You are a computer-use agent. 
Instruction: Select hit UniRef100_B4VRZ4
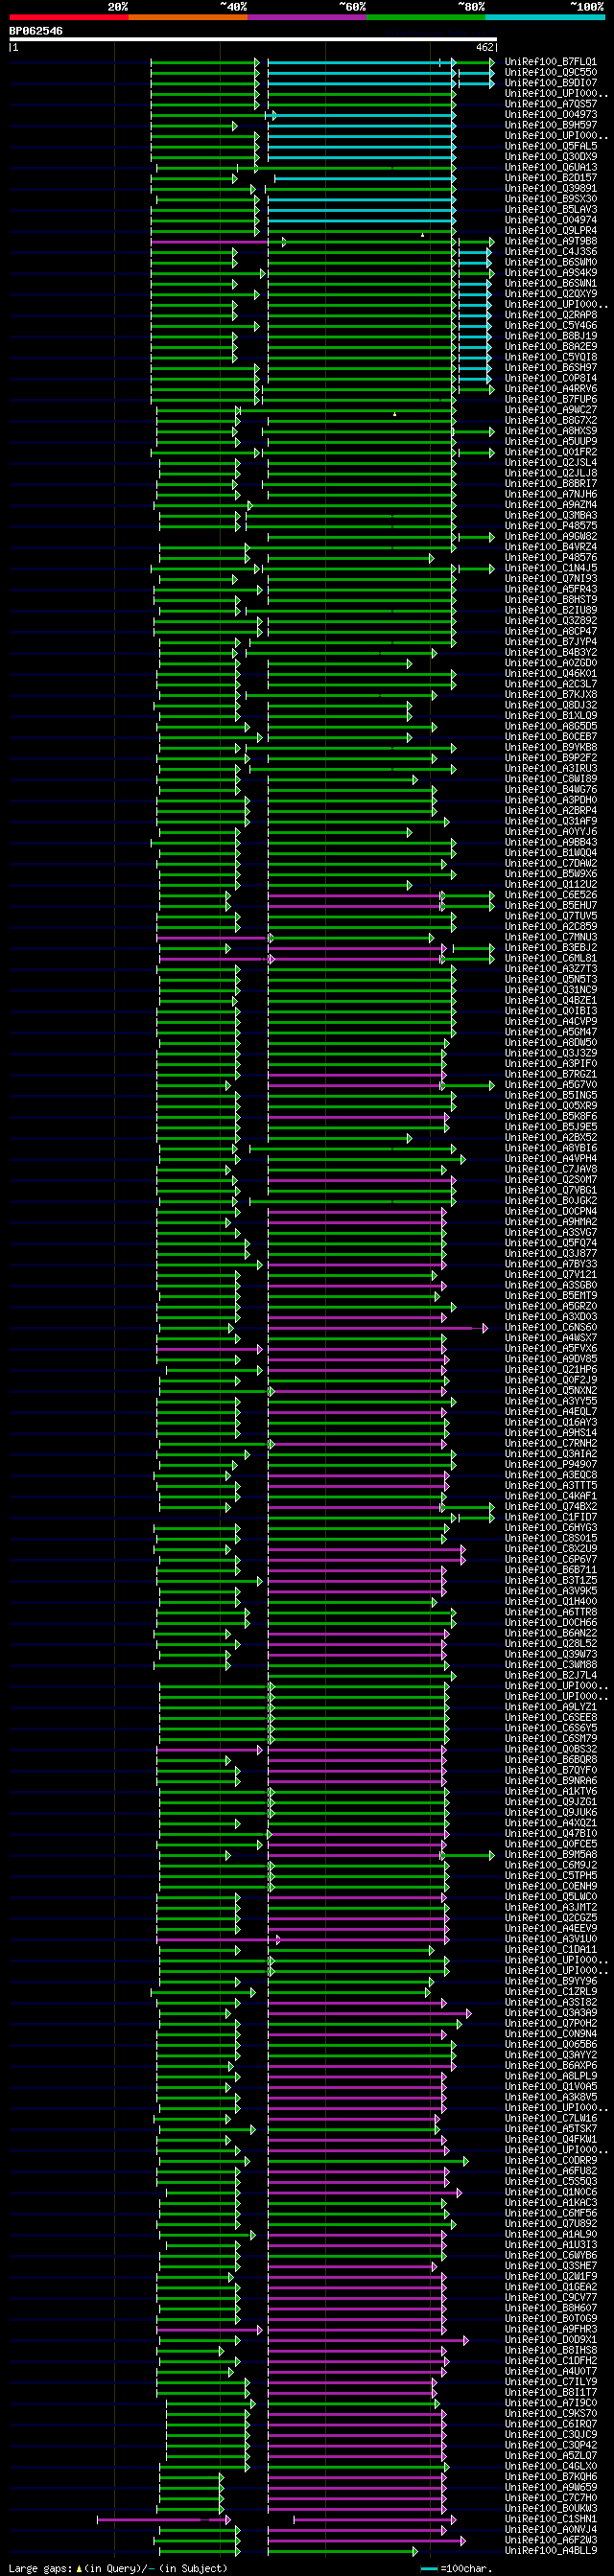pyautogui.click(x=551, y=547)
